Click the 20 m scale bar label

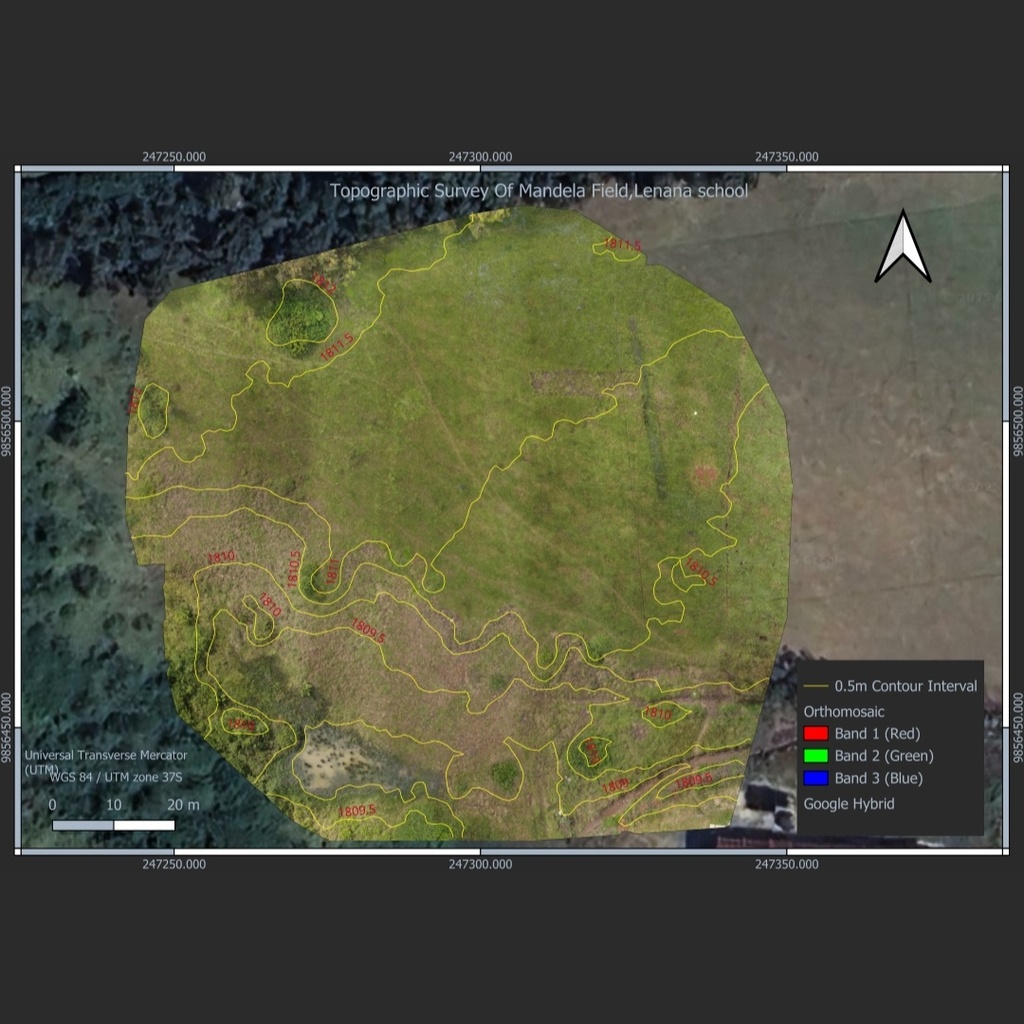coord(183,805)
